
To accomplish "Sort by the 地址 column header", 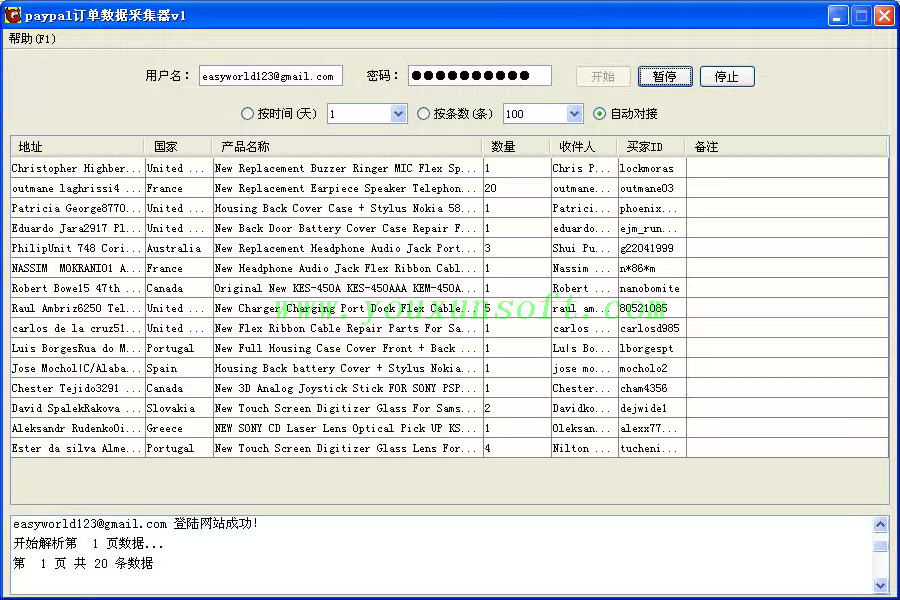I will 77,147.
